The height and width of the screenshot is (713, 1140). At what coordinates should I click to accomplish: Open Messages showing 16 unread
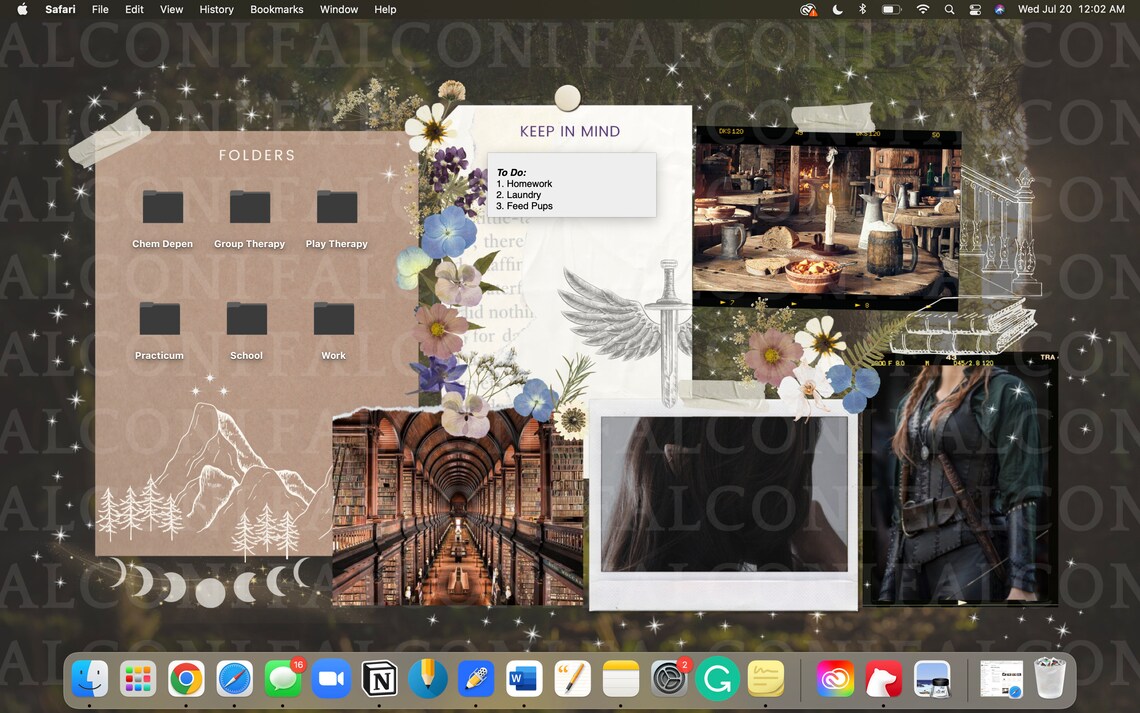pos(282,678)
